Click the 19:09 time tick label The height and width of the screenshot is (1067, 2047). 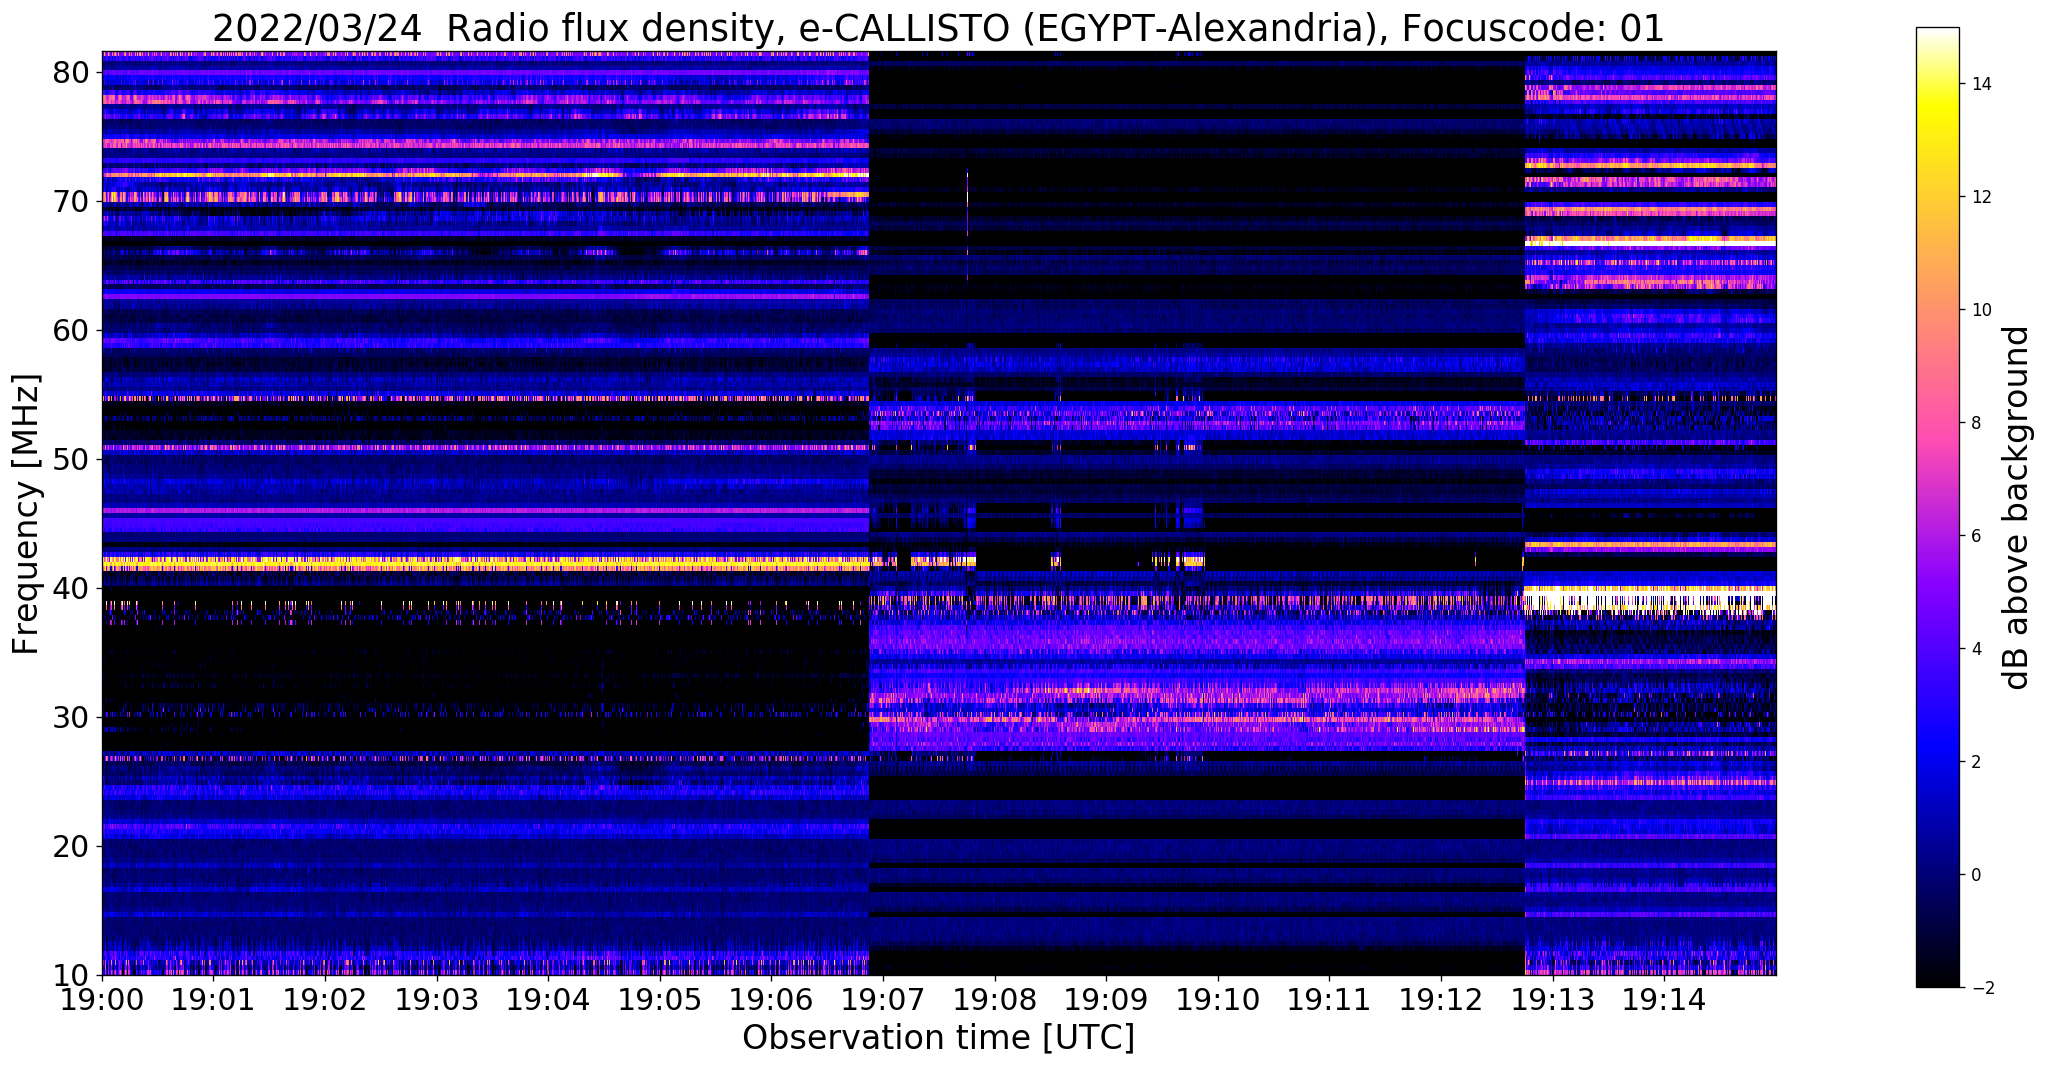(x=1106, y=998)
